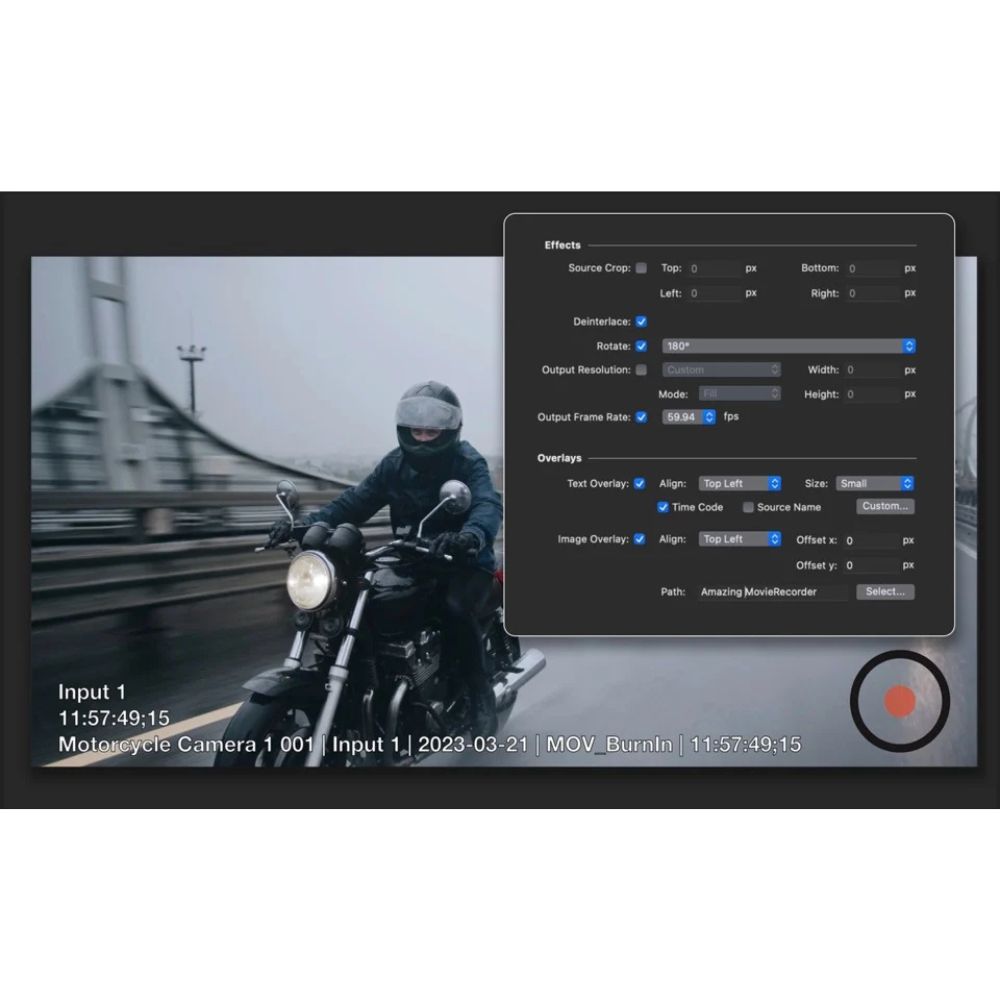1000x1000 pixels.
Task: Click the Custom... button
Action: pyautogui.click(x=885, y=506)
